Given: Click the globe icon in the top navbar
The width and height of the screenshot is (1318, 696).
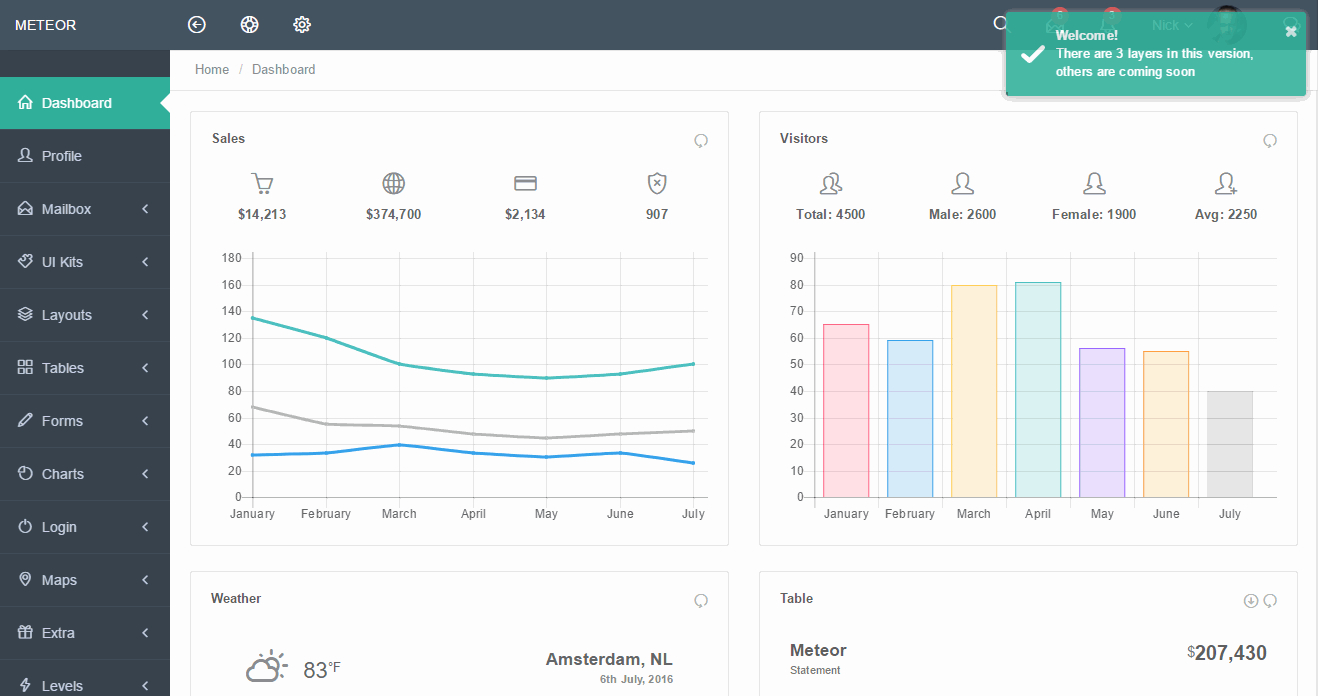Looking at the screenshot, I should 249,23.
